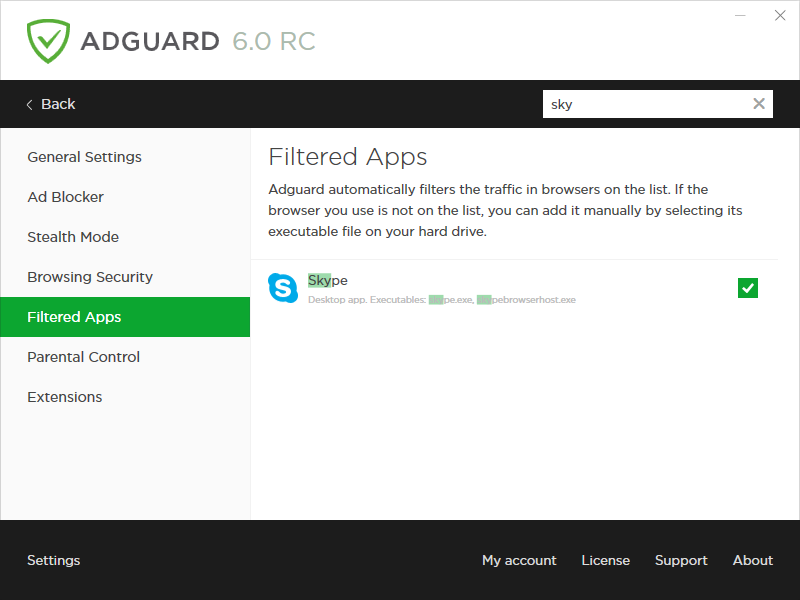Minimize the Adguard window
This screenshot has width=800, height=600.
point(740,15)
